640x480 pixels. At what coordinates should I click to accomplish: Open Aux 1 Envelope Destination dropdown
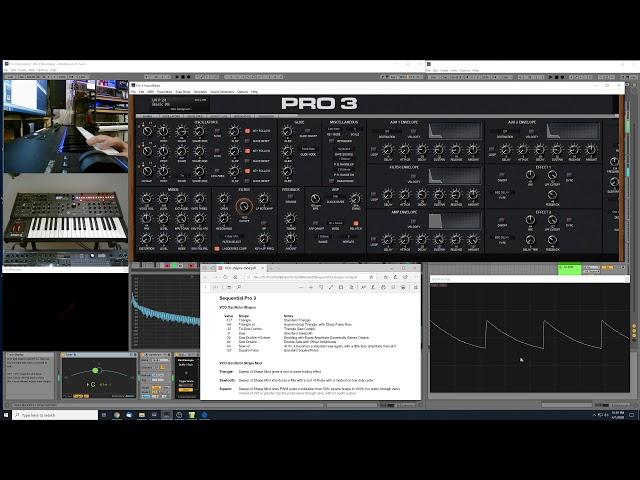[x=387, y=131]
